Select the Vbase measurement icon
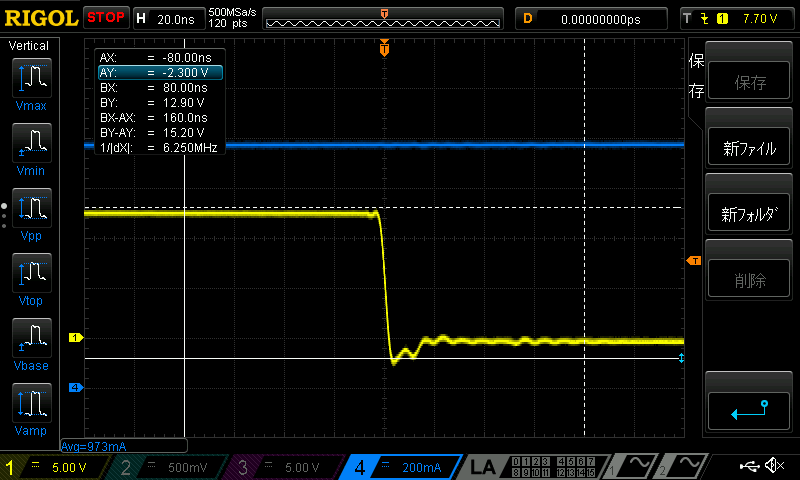 tap(32, 338)
